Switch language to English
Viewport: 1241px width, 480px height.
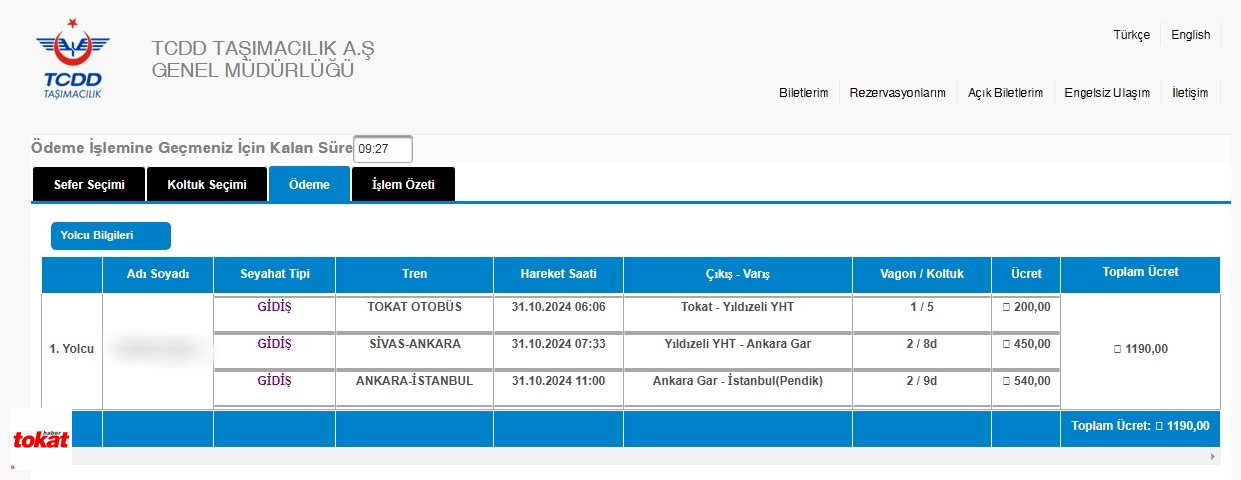point(1191,35)
